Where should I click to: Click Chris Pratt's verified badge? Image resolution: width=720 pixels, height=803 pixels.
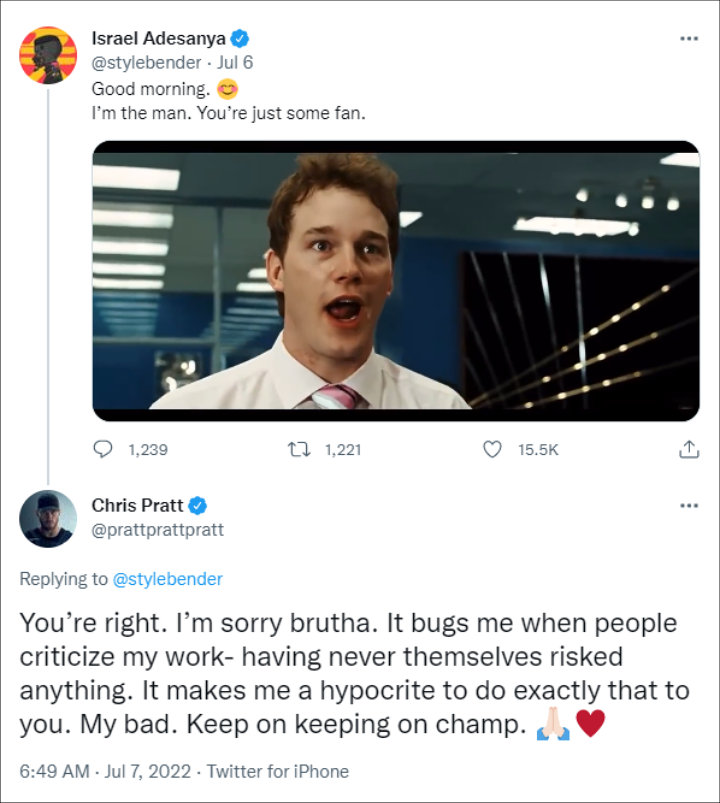[198, 505]
